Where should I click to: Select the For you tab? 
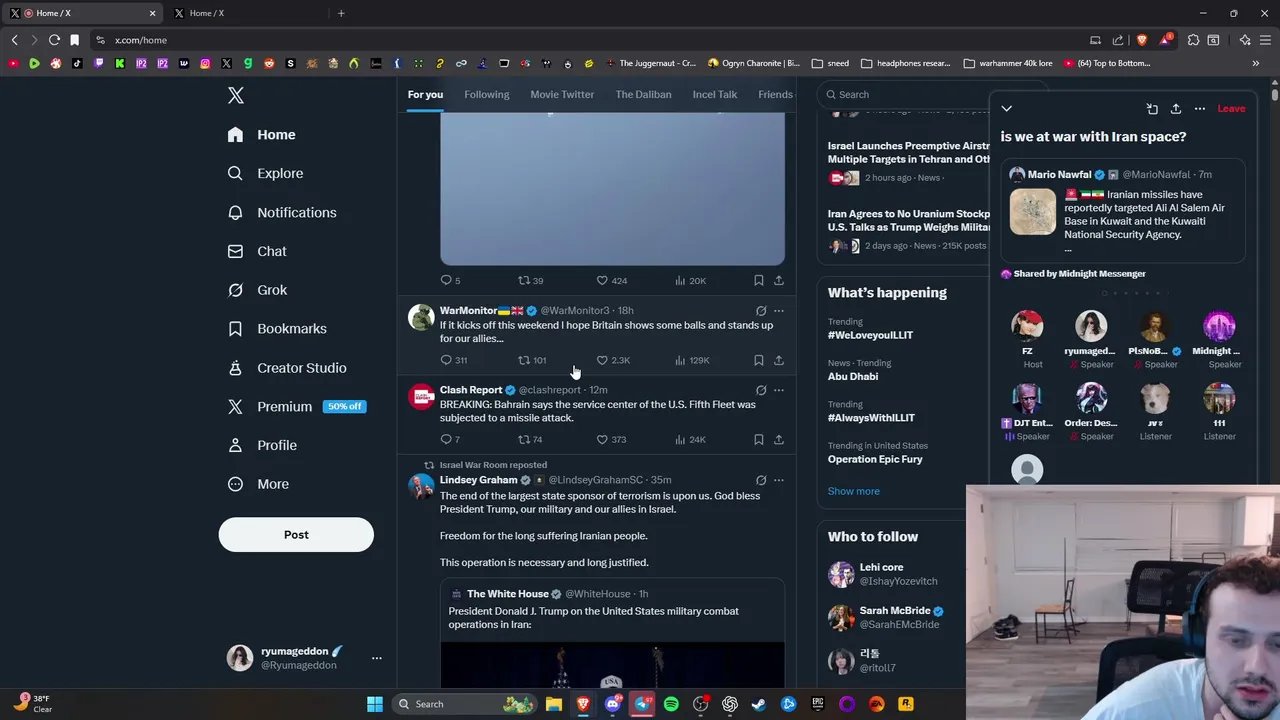pos(425,94)
